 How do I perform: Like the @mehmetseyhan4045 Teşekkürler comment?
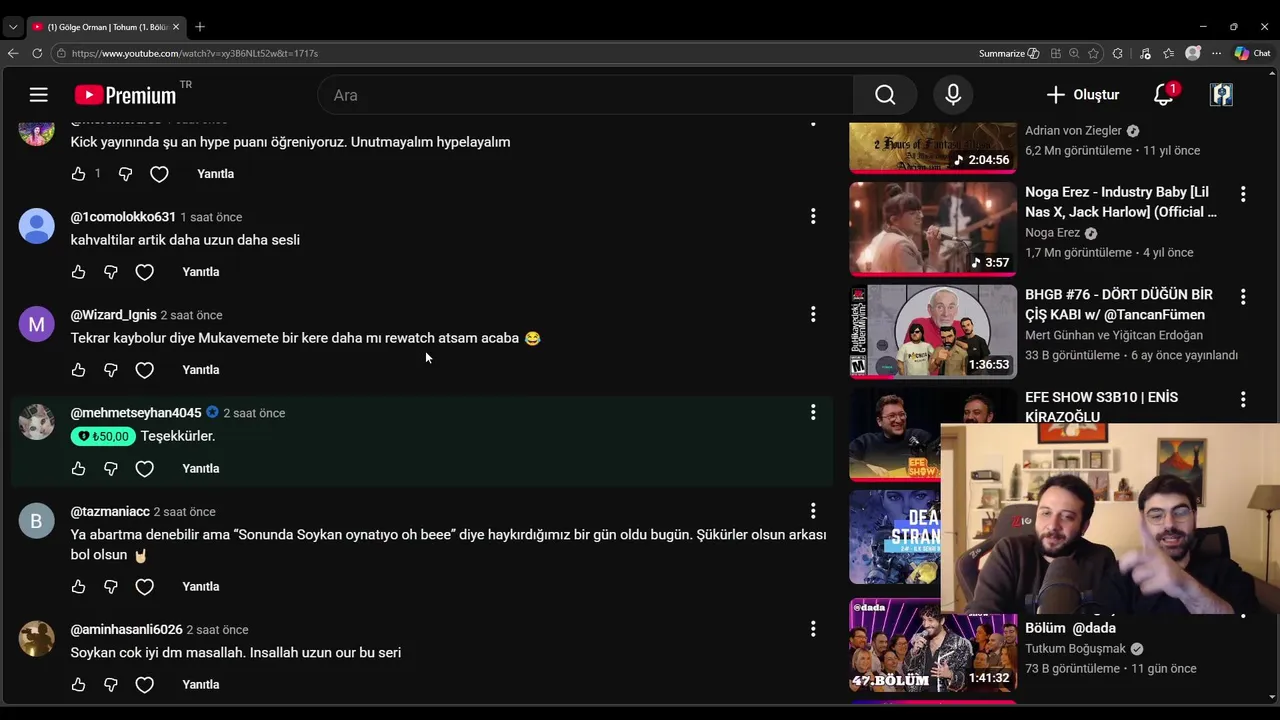(x=79, y=468)
